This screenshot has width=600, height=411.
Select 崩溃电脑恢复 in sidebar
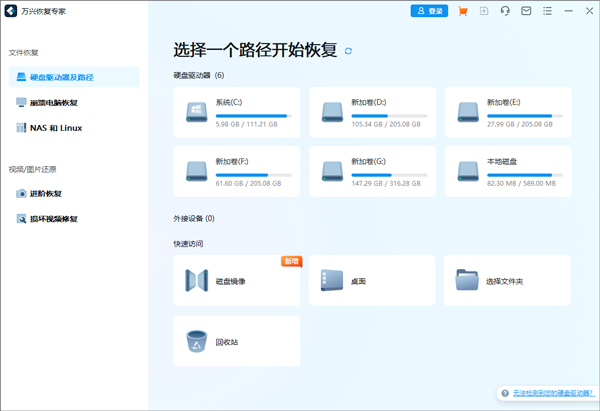click(74, 103)
